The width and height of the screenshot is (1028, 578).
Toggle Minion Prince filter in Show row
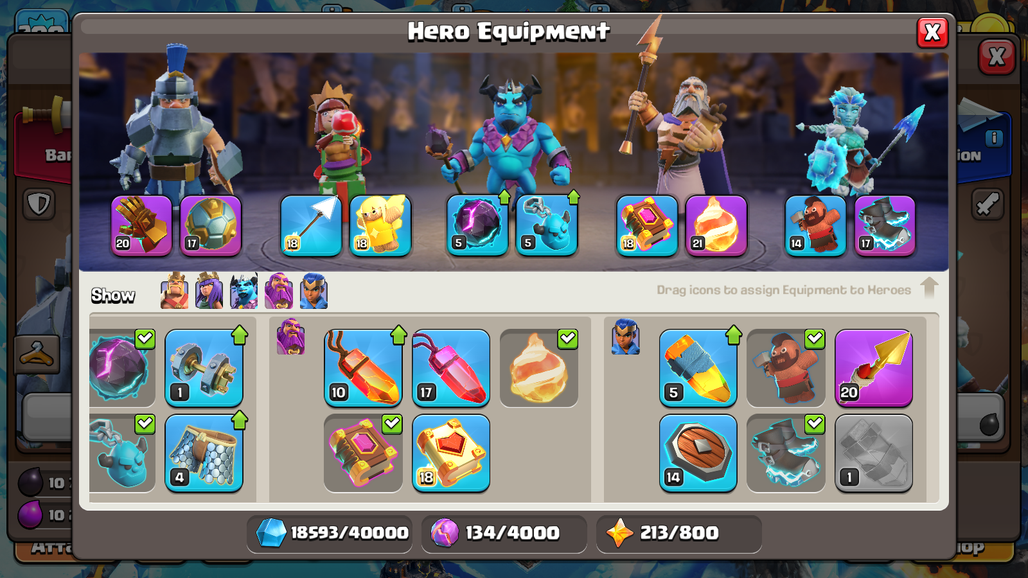pyautogui.click(x=244, y=290)
